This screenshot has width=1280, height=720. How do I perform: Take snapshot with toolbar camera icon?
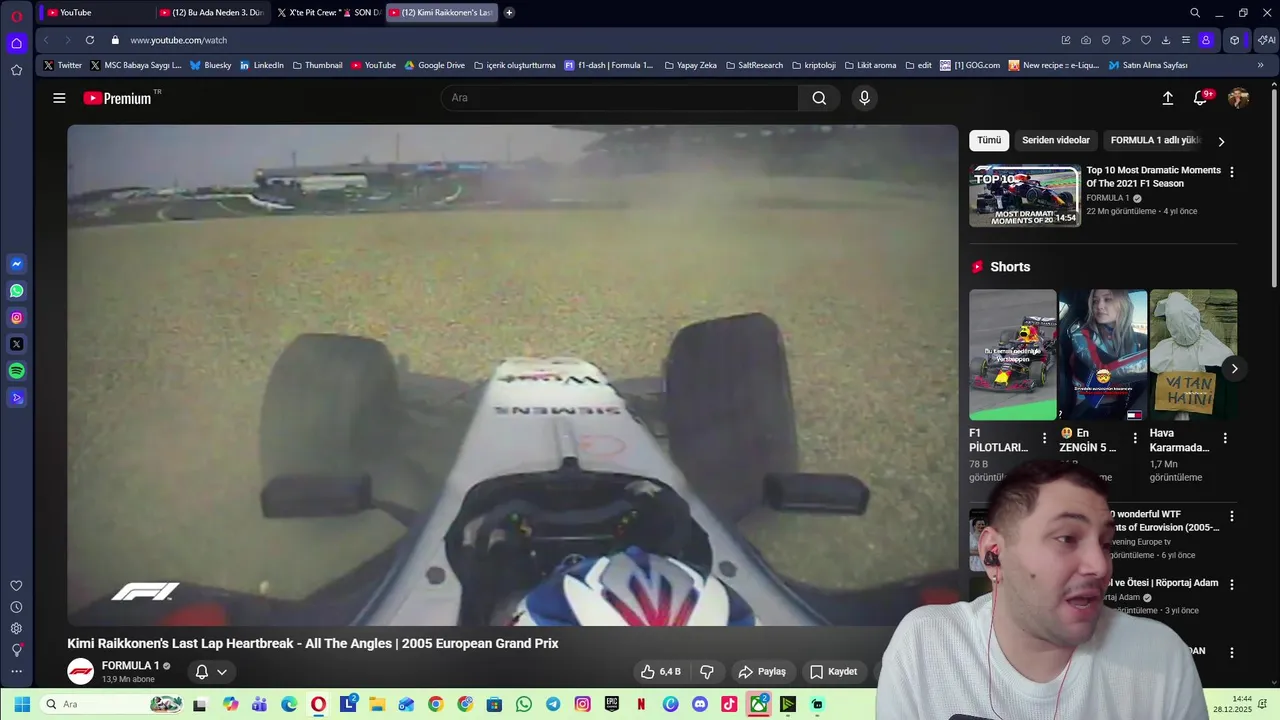click(x=1086, y=40)
